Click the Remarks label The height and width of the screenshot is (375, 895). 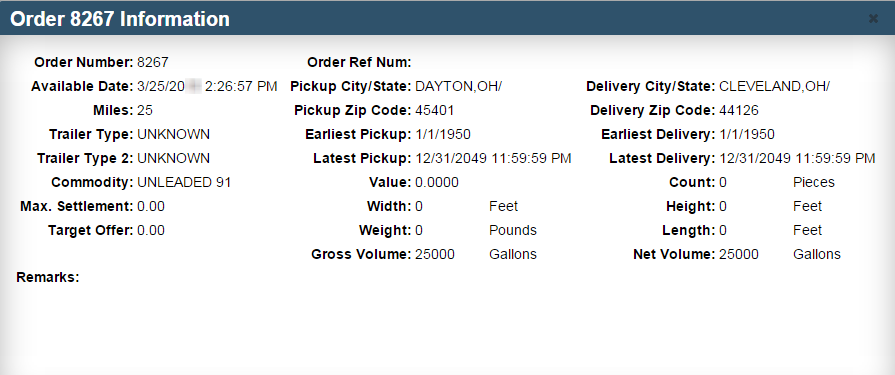tap(48, 277)
